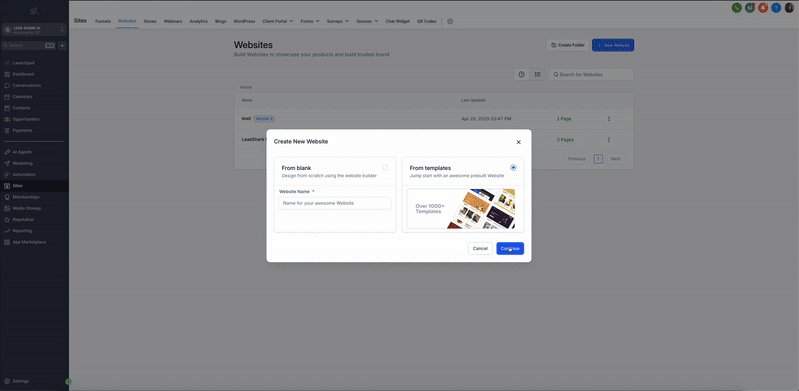Screen dimensions: 799x391
Task: Click the blue help question icon
Action: (x=776, y=8)
